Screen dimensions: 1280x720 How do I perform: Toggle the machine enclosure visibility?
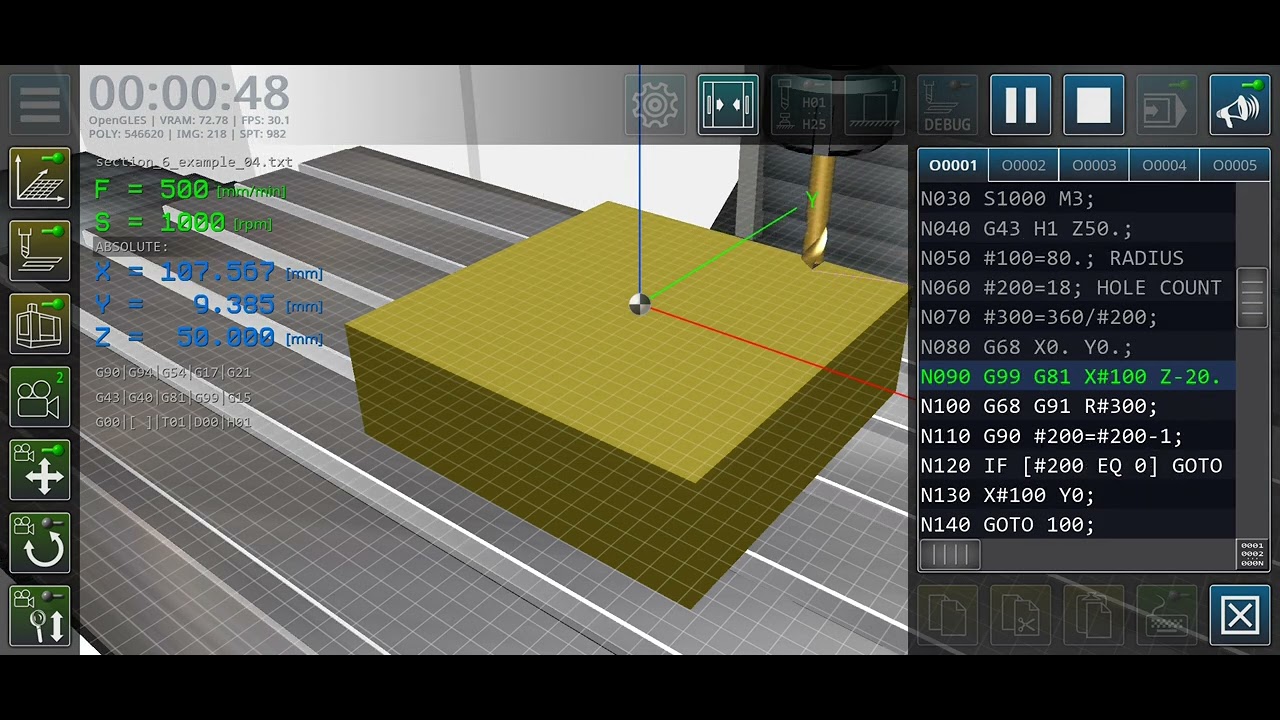point(40,324)
